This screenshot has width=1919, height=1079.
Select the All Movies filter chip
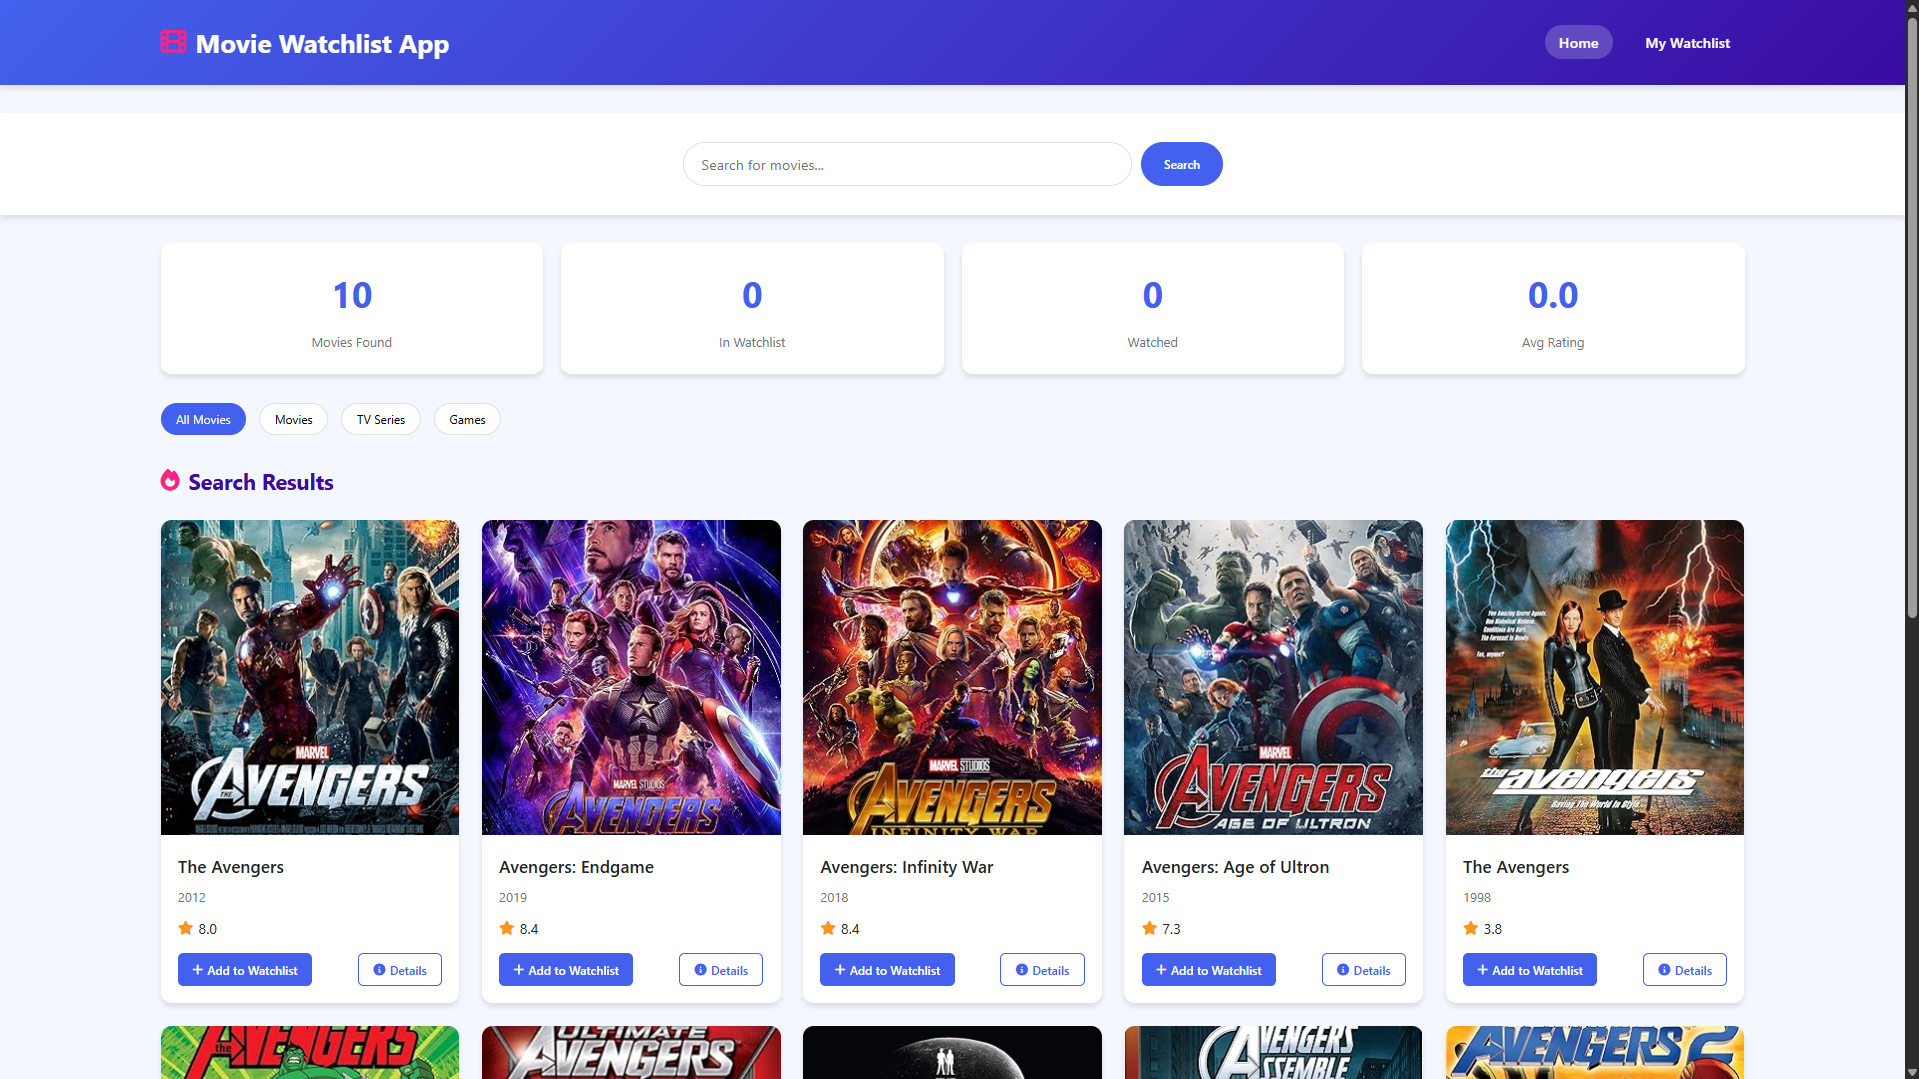tap(203, 419)
